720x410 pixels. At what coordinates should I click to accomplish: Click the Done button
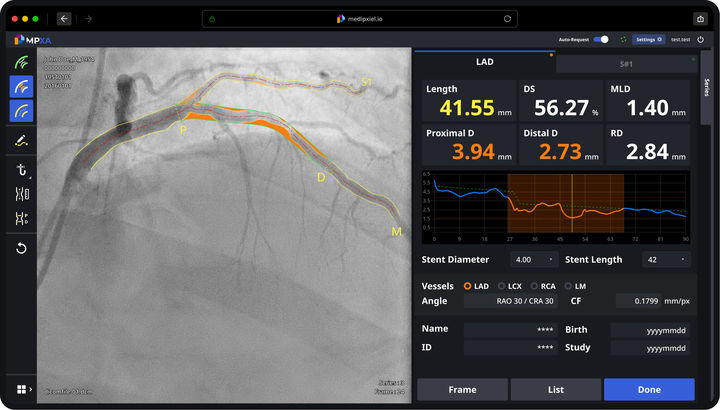pyautogui.click(x=649, y=389)
